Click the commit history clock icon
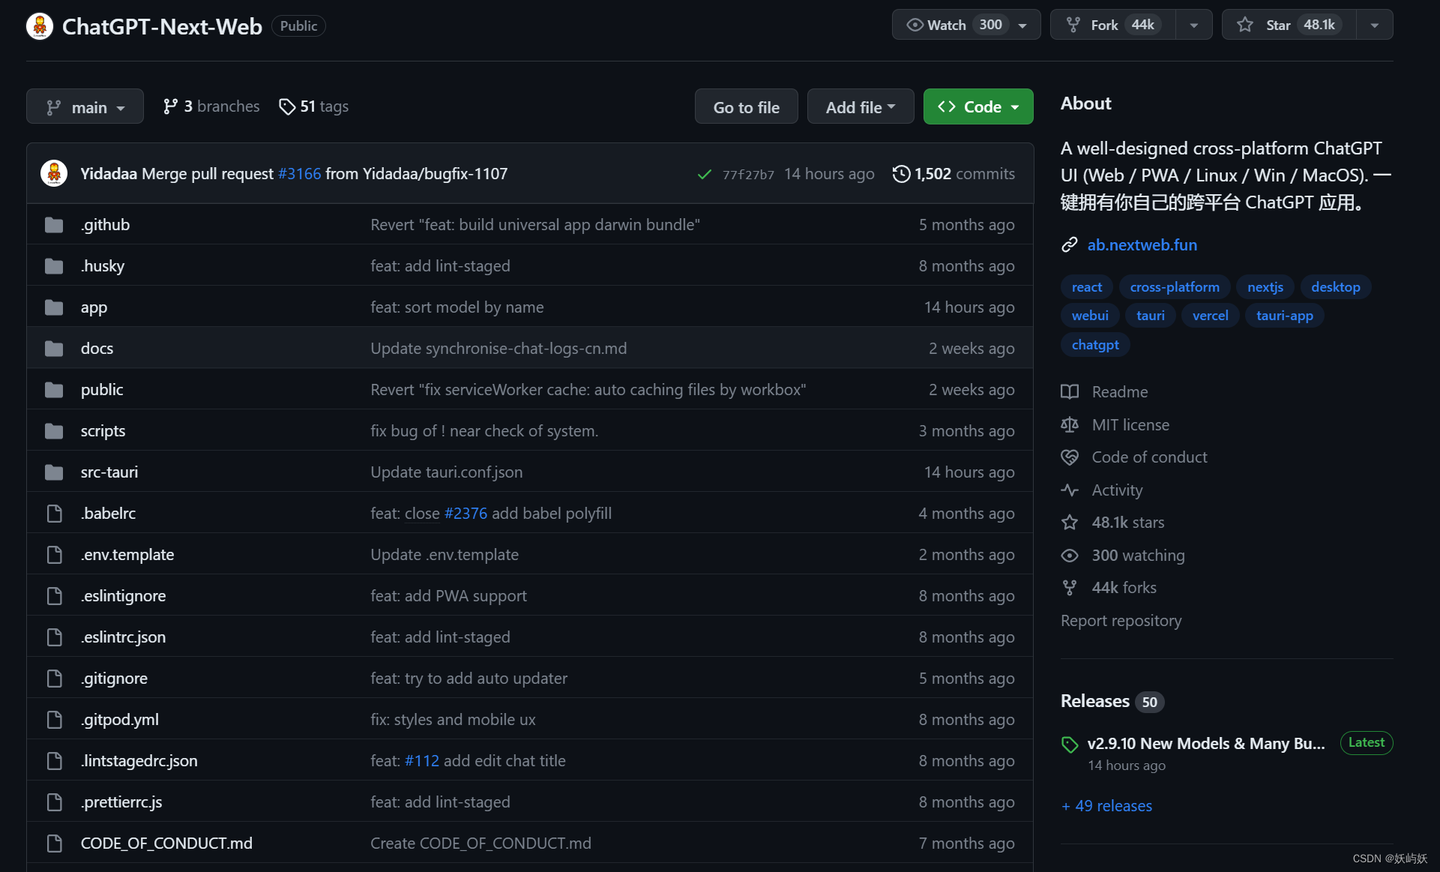This screenshot has height=872, width=1440. [901, 174]
